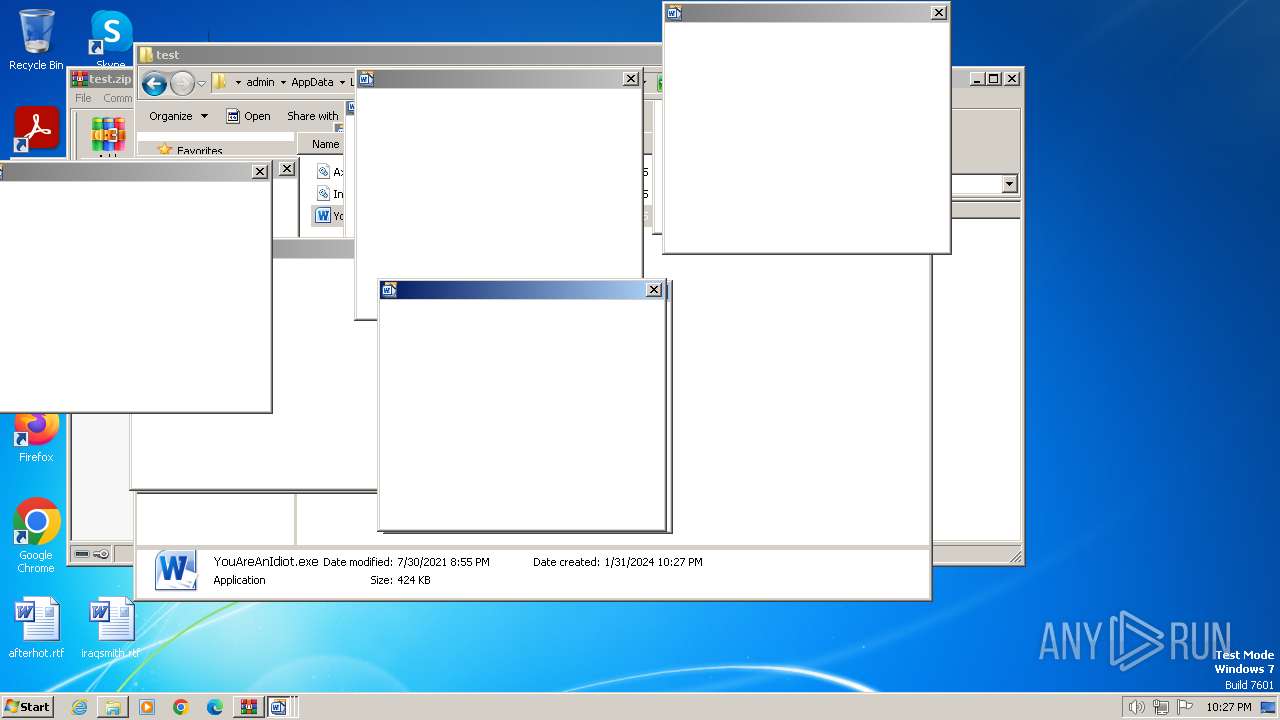Close the active blue-titled popup window
This screenshot has height=720, width=1280.
tap(654, 290)
